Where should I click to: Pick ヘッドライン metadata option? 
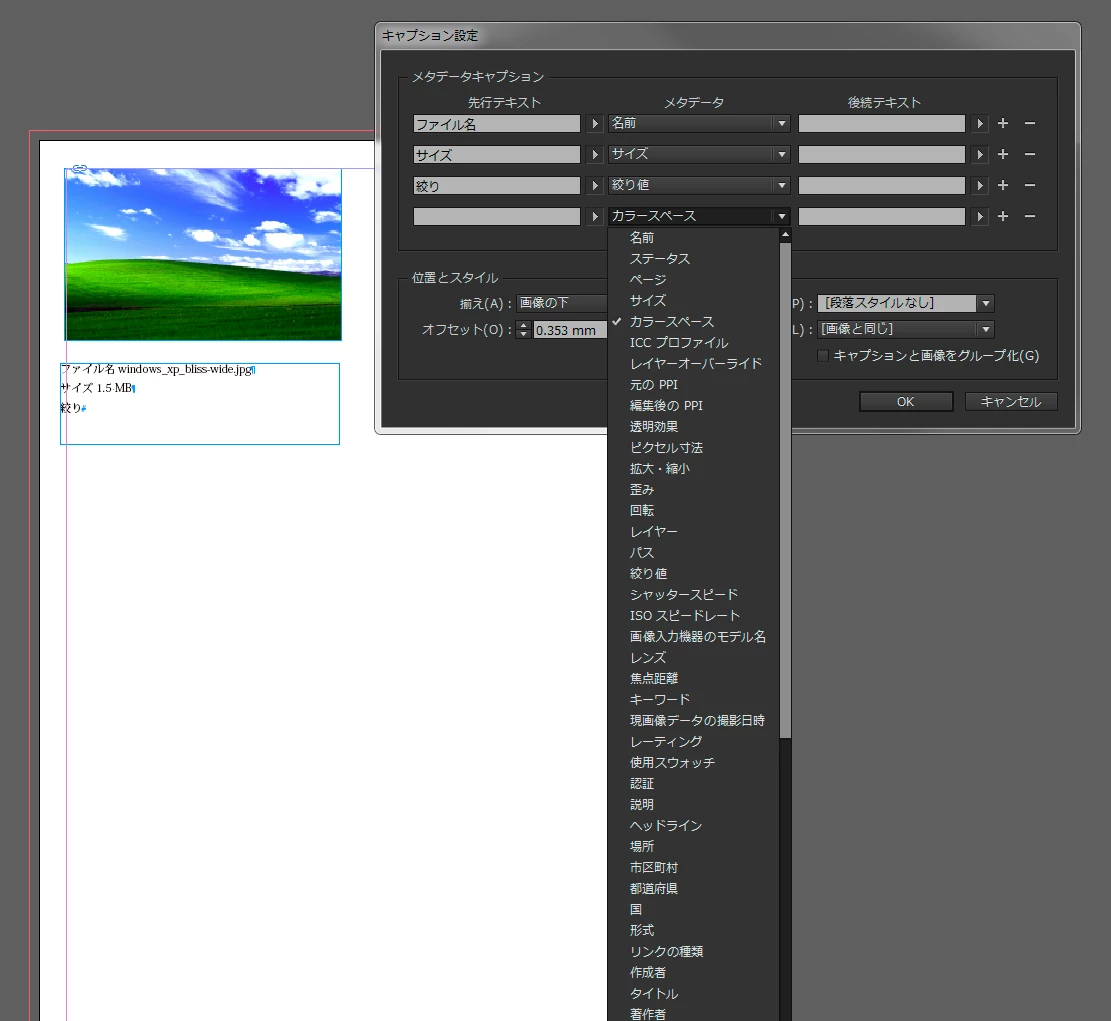pos(665,825)
